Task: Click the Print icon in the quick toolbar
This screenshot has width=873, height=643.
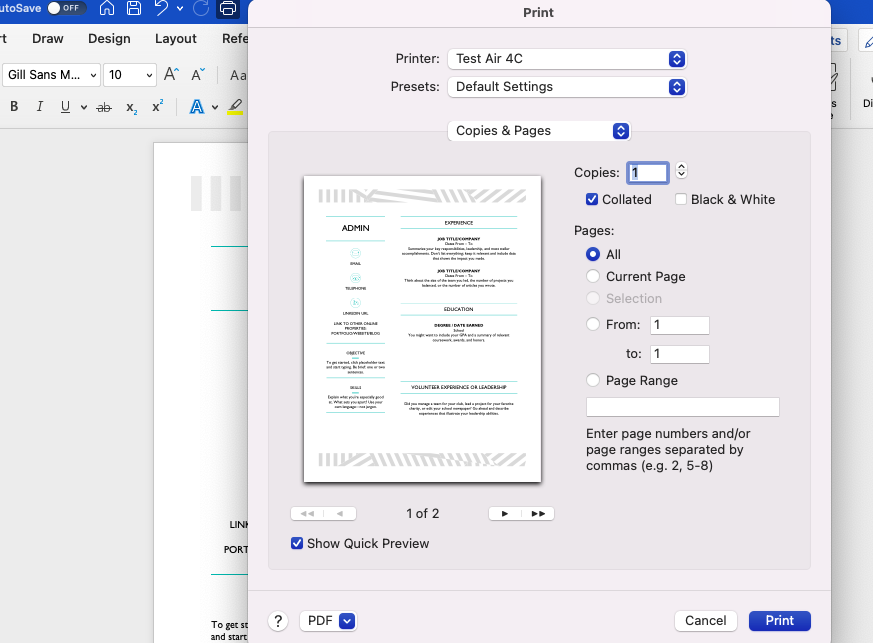Action: tap(228, 8)
